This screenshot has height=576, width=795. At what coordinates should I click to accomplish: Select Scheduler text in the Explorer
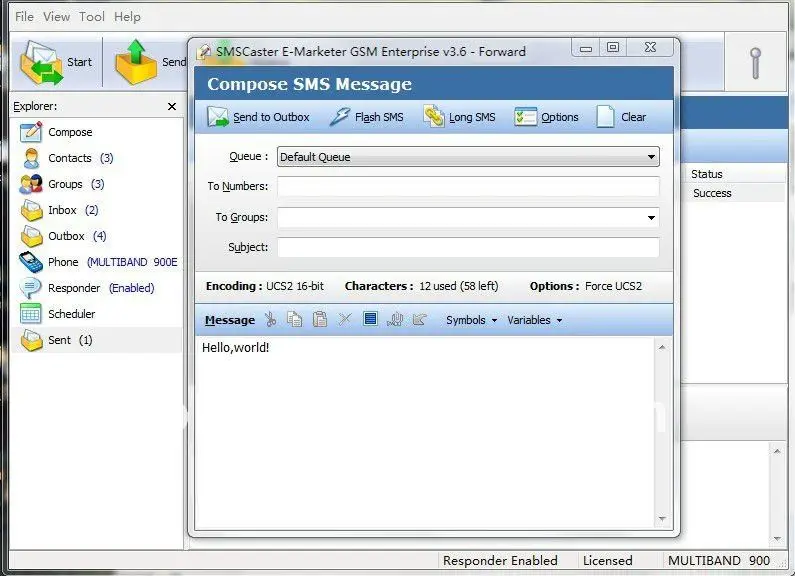coord(71,314)
